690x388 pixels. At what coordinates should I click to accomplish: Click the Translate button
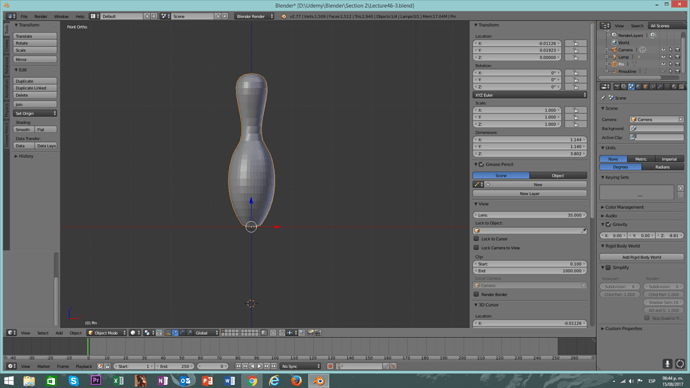coord(35,36)
